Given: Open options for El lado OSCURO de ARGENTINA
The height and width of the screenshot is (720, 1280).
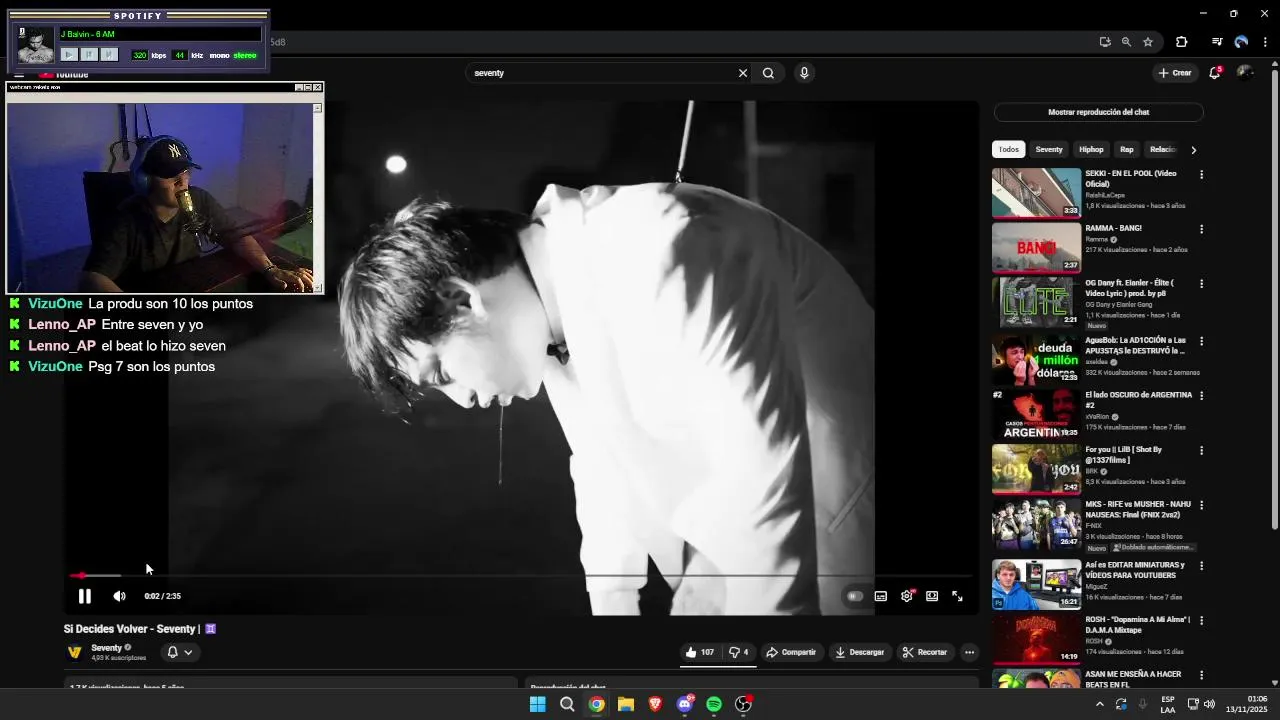Looking at the screenshot, I should pyautogui.click(x=1201, y=396).
